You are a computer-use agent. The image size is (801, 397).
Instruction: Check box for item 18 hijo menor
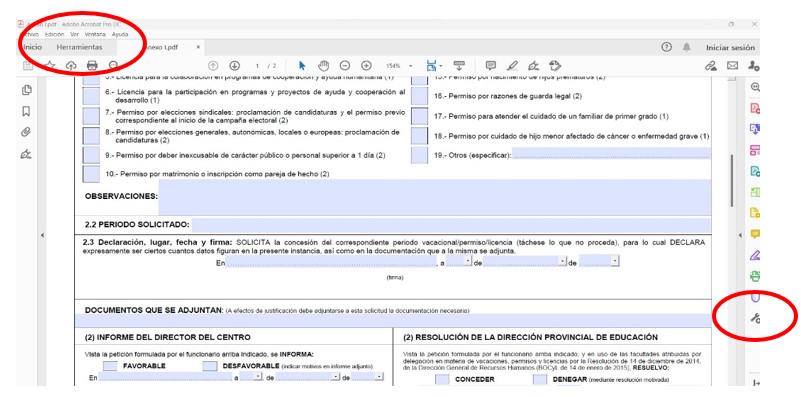pyautogui.click(x=419, y=135)
